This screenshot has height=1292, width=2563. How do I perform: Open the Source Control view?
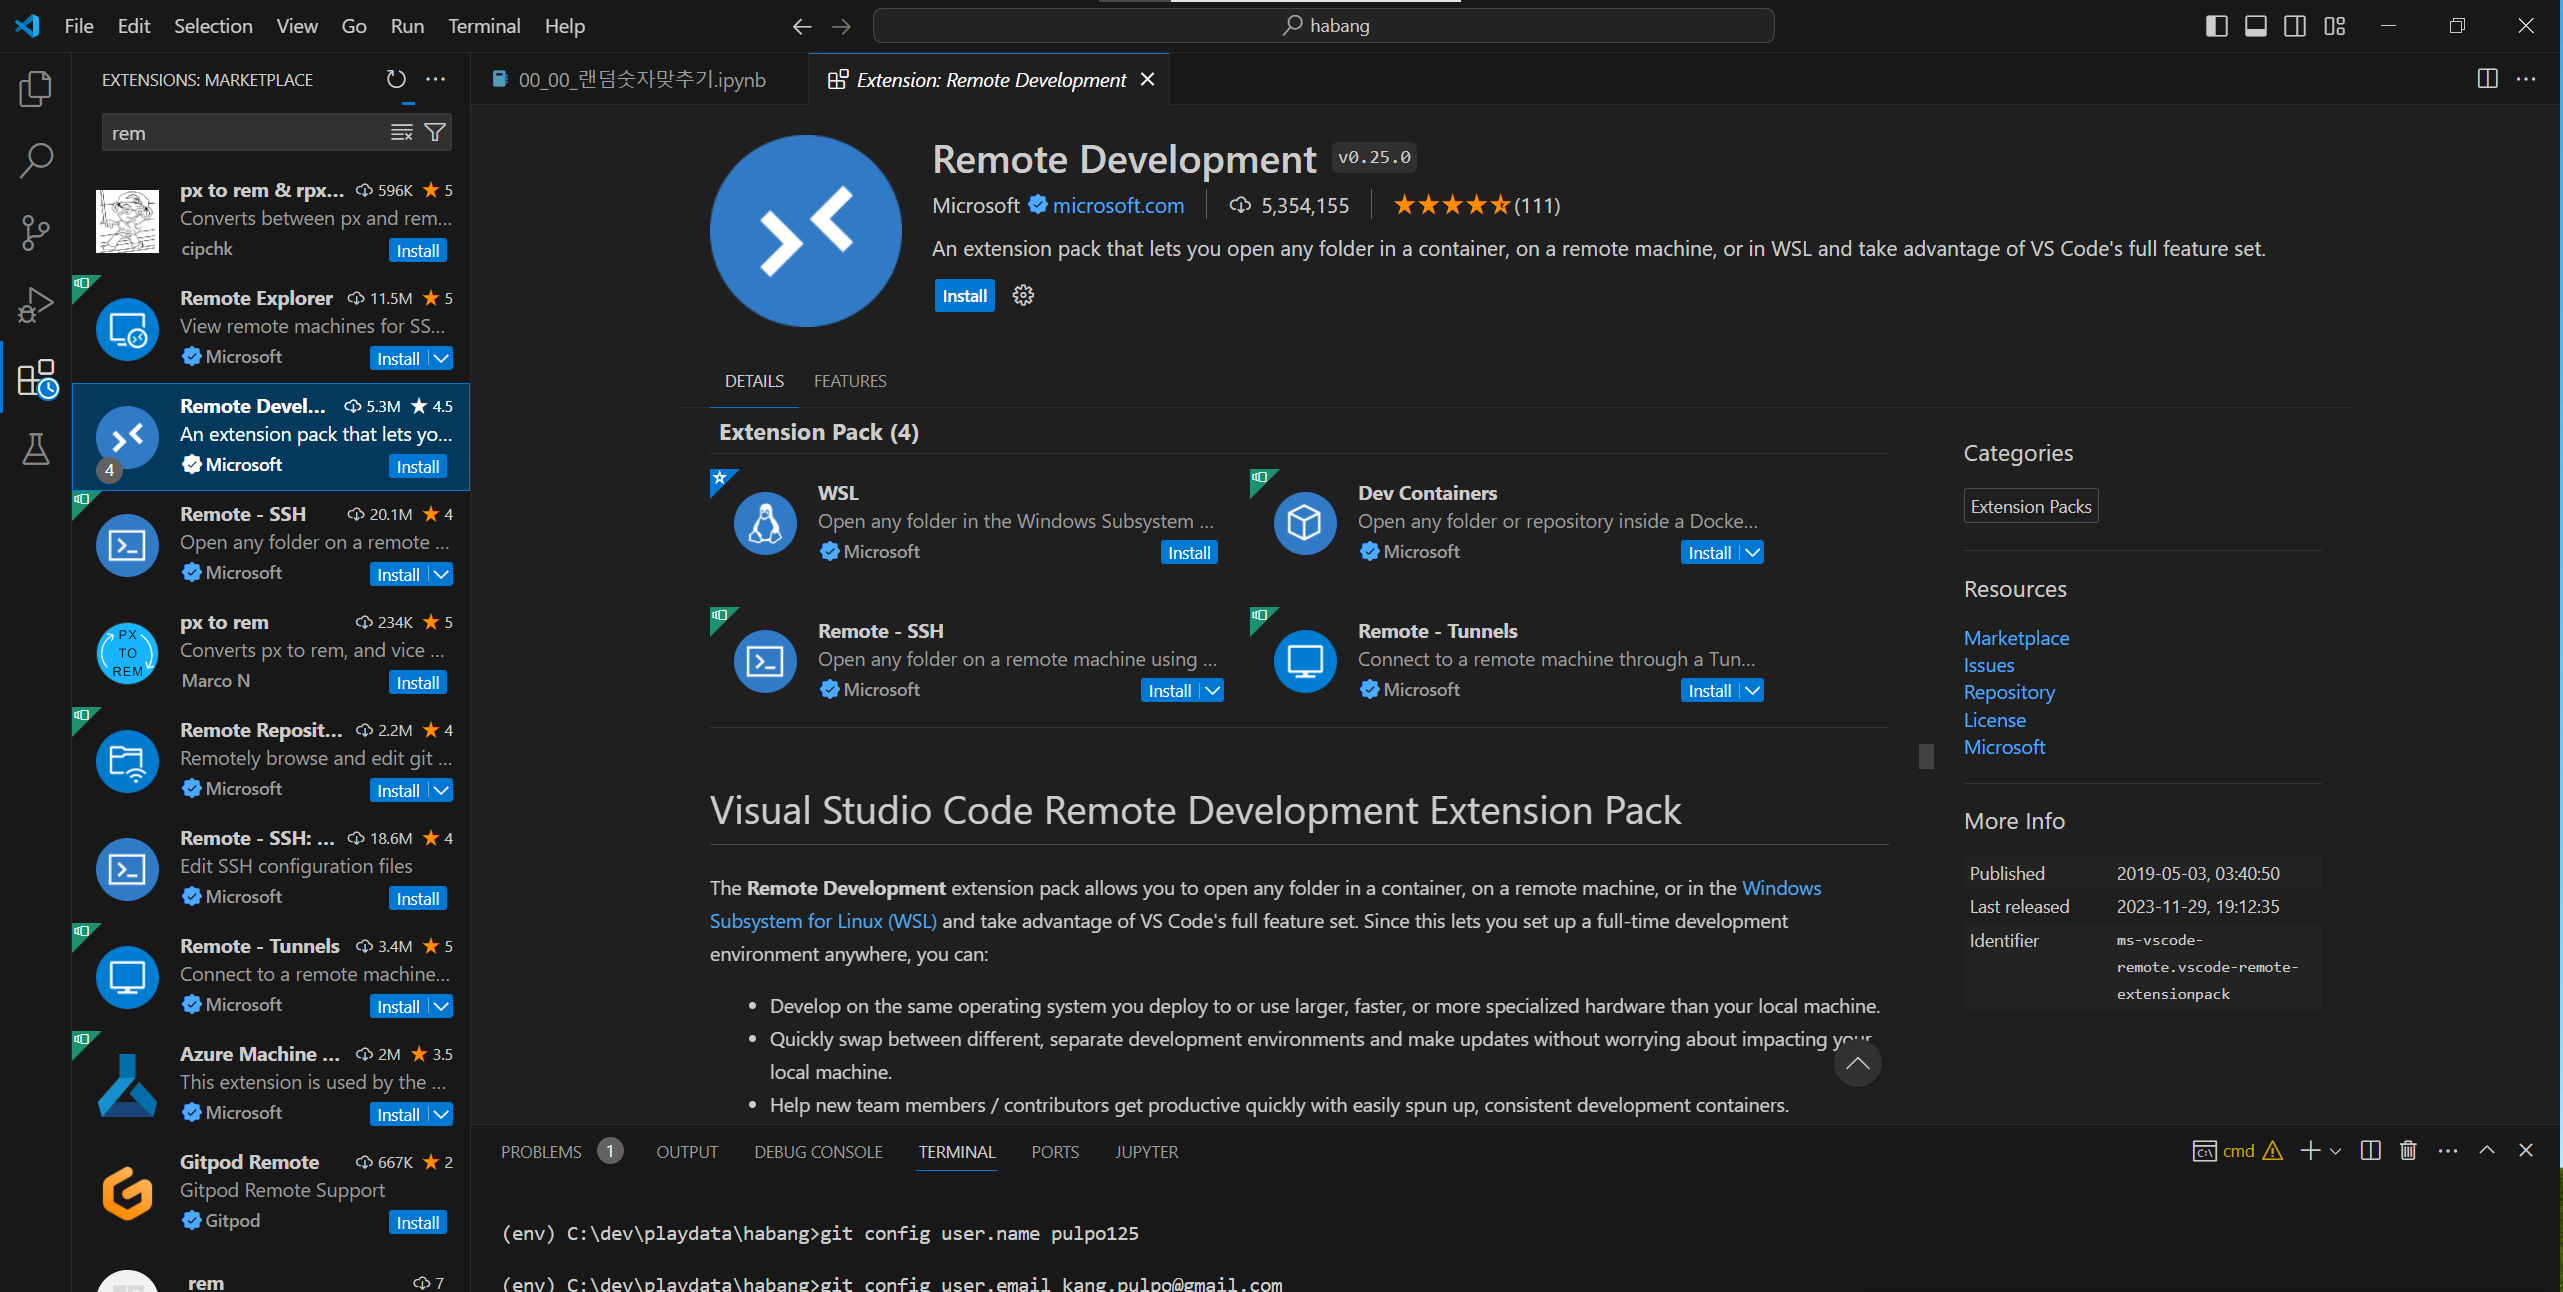(36, 233)
